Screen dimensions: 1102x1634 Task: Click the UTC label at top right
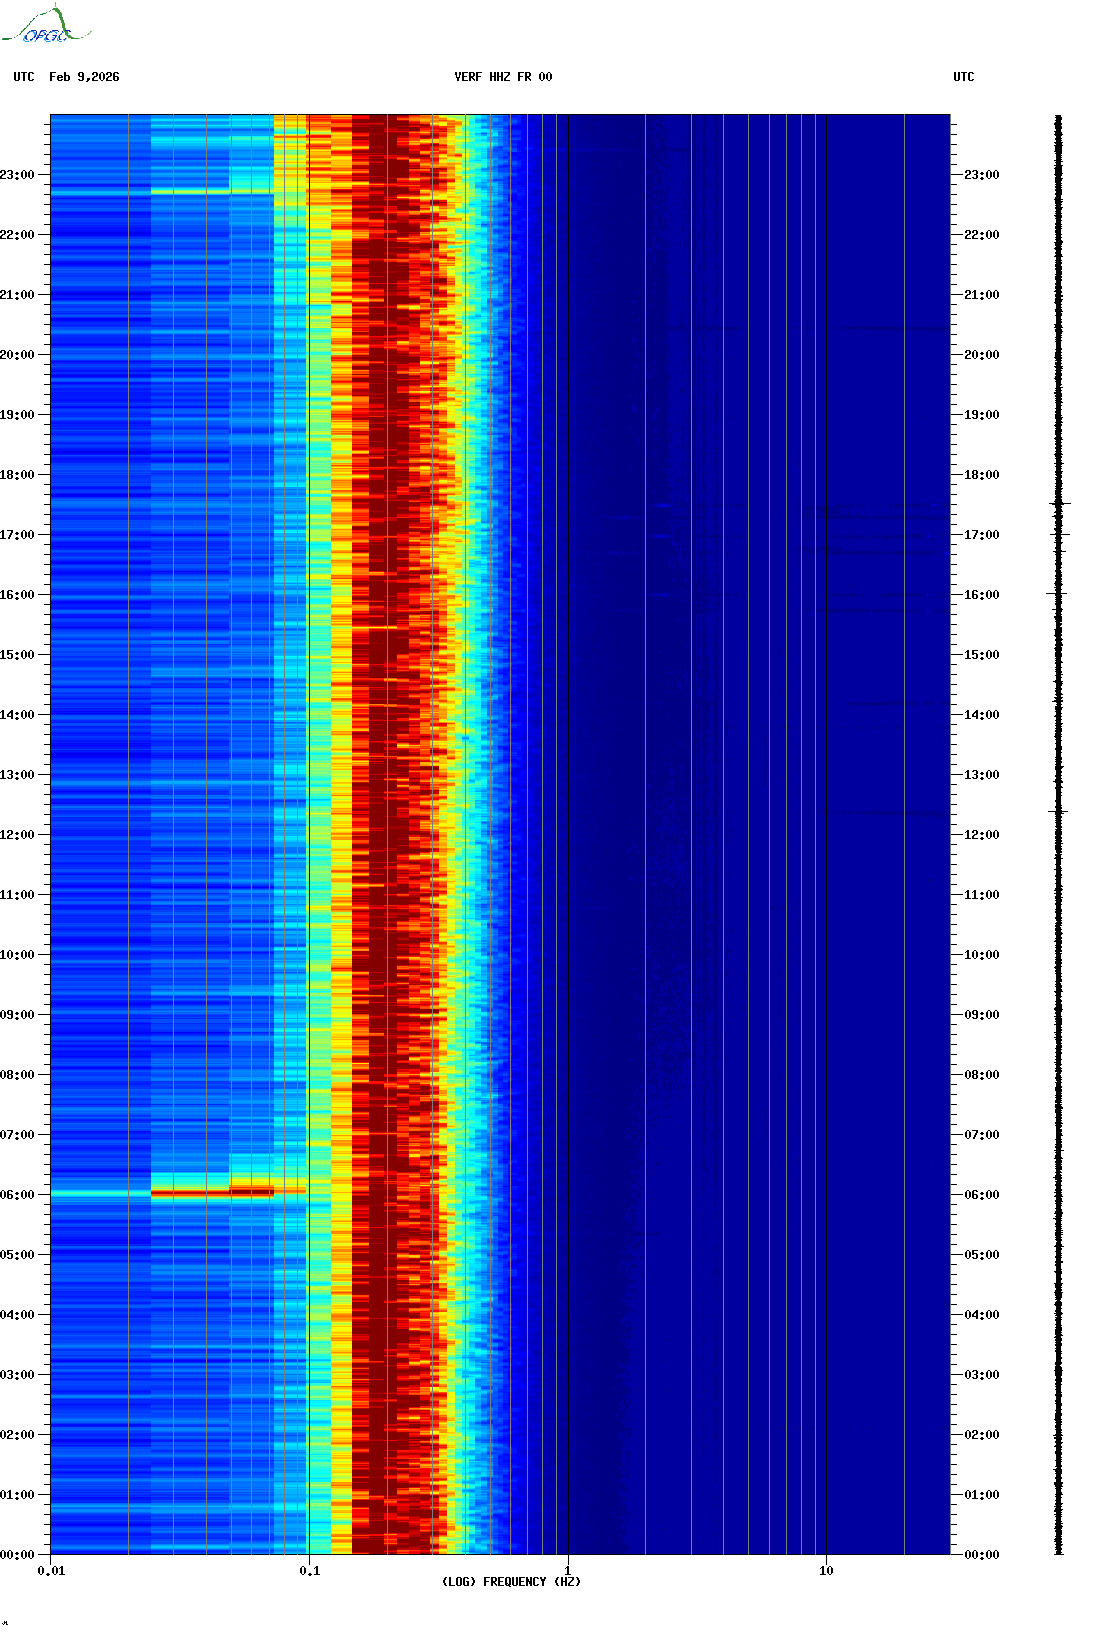point(963,77)
